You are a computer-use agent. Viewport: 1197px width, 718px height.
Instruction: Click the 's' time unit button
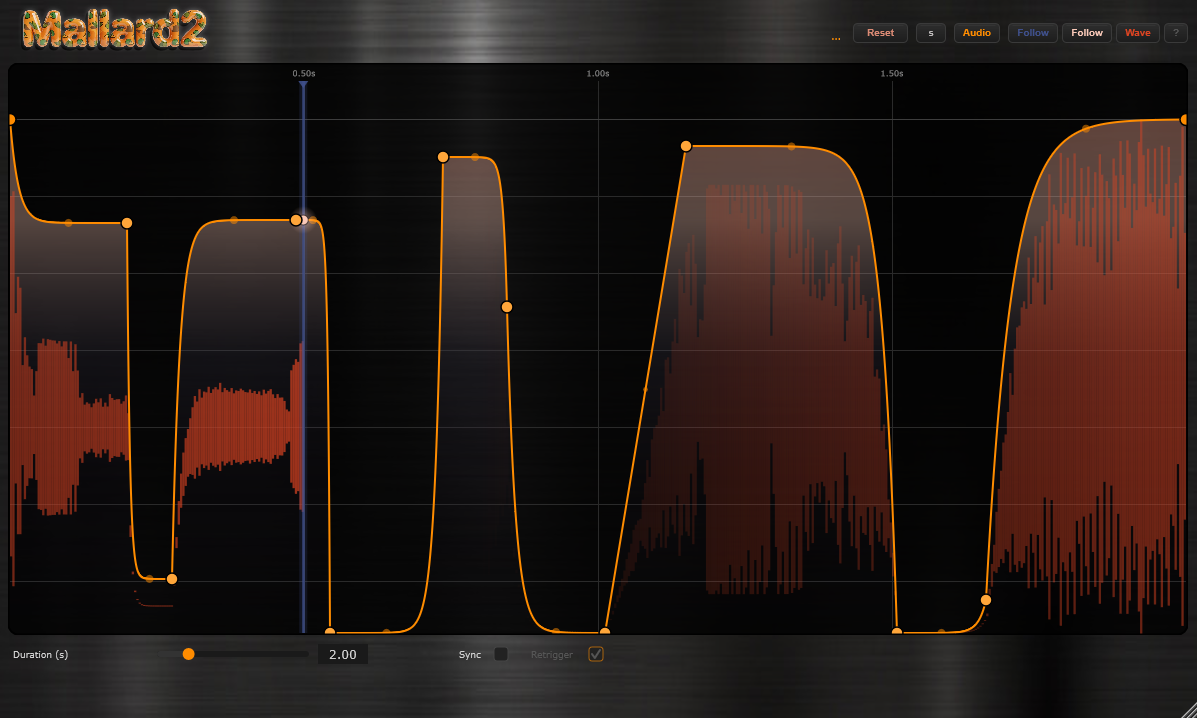930,33
